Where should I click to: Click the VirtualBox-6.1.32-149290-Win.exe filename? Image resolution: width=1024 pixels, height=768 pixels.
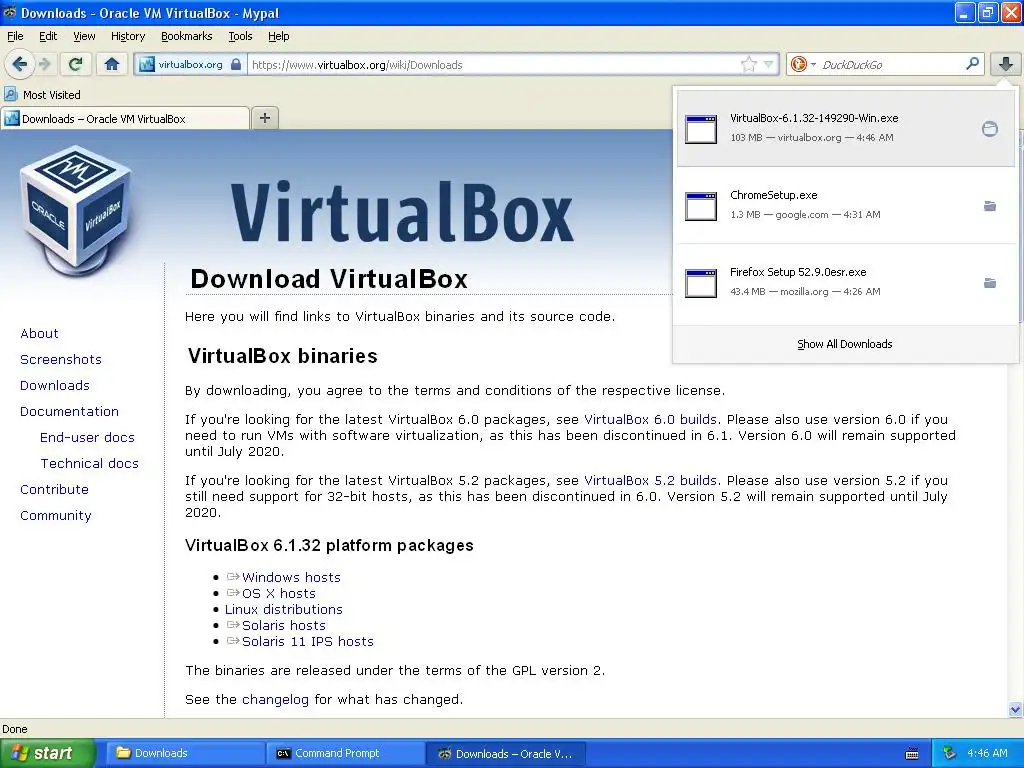tap(814, 118)
